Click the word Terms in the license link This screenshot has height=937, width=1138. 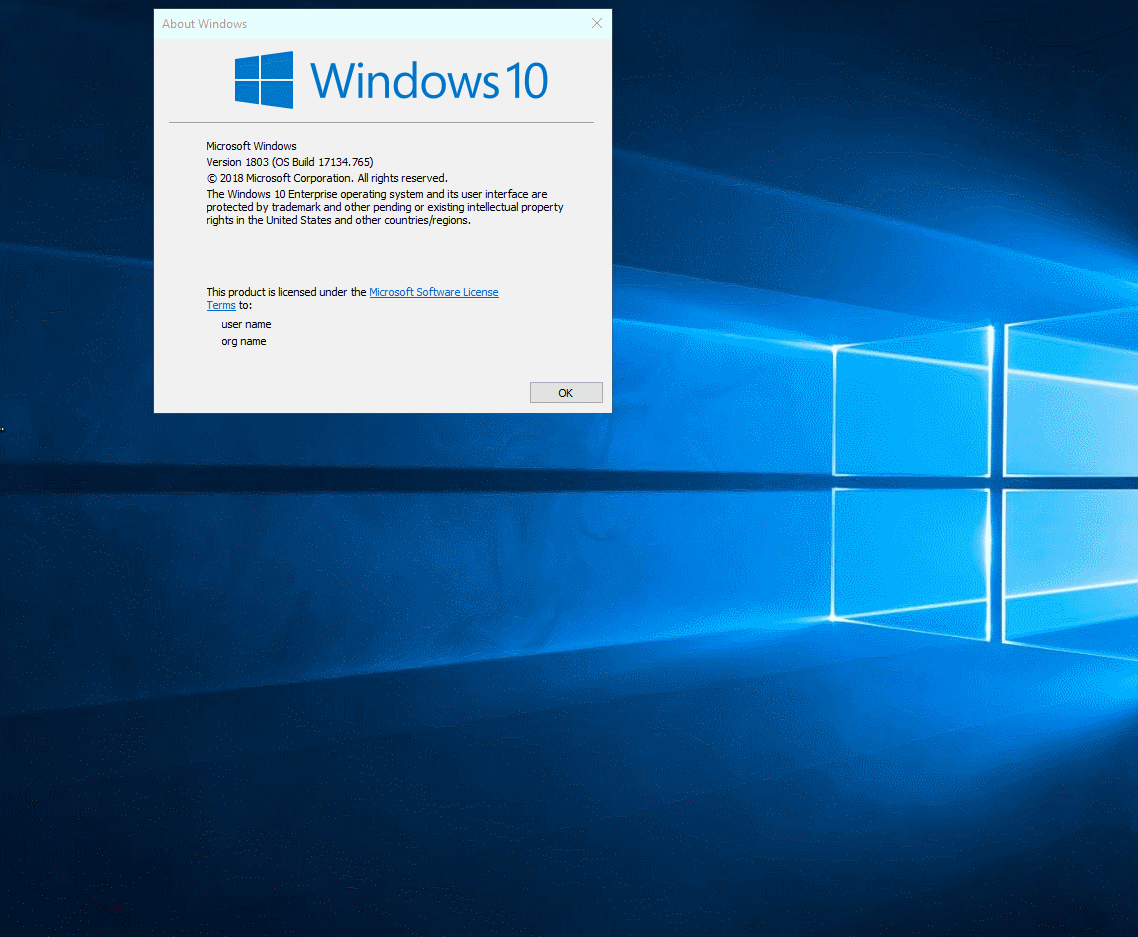click(221, 306)
